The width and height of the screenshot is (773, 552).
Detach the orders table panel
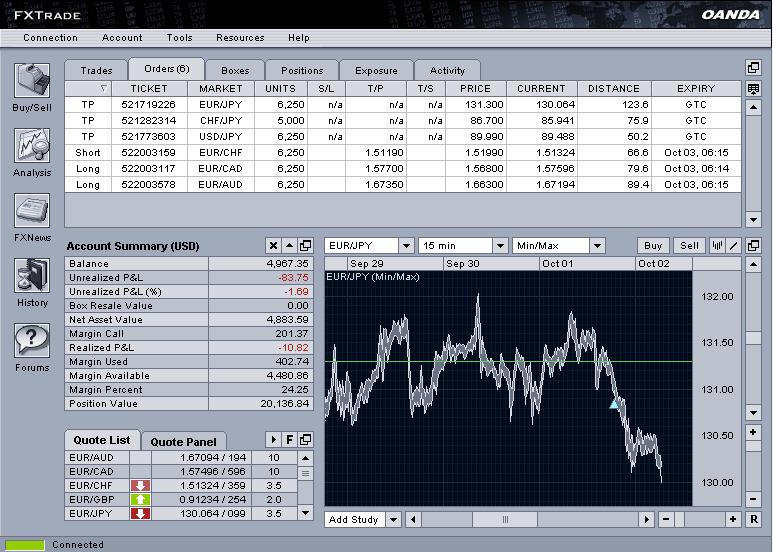(753, 68)
